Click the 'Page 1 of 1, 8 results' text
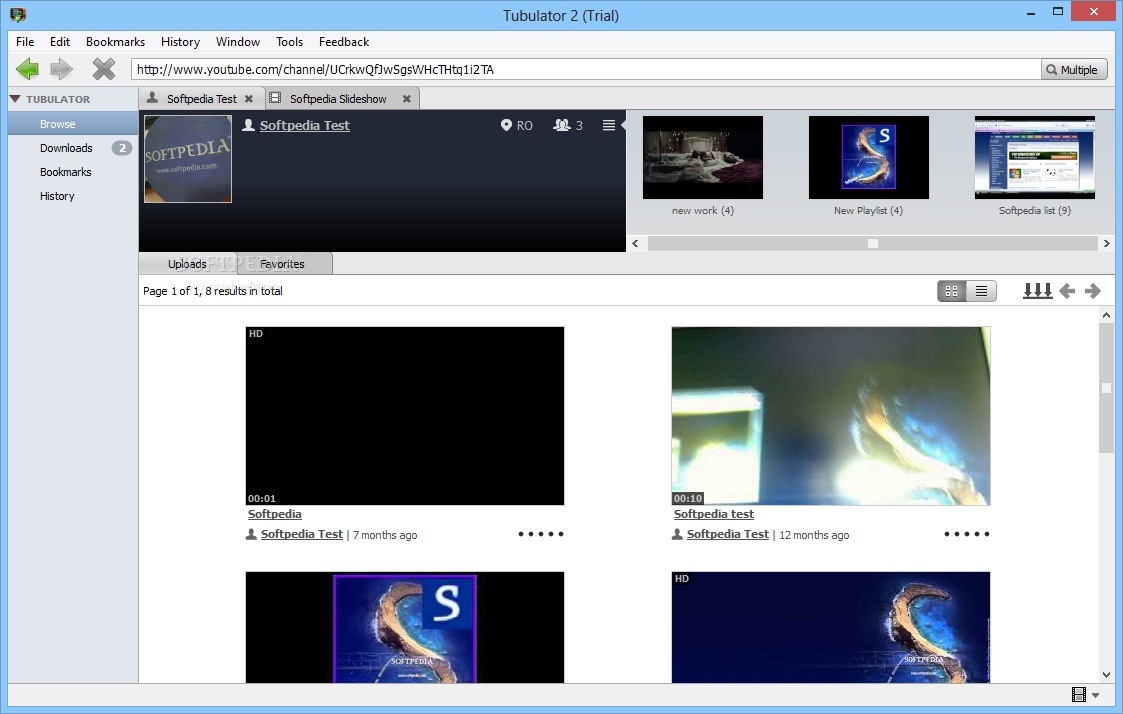 click(x=213, y=291)
